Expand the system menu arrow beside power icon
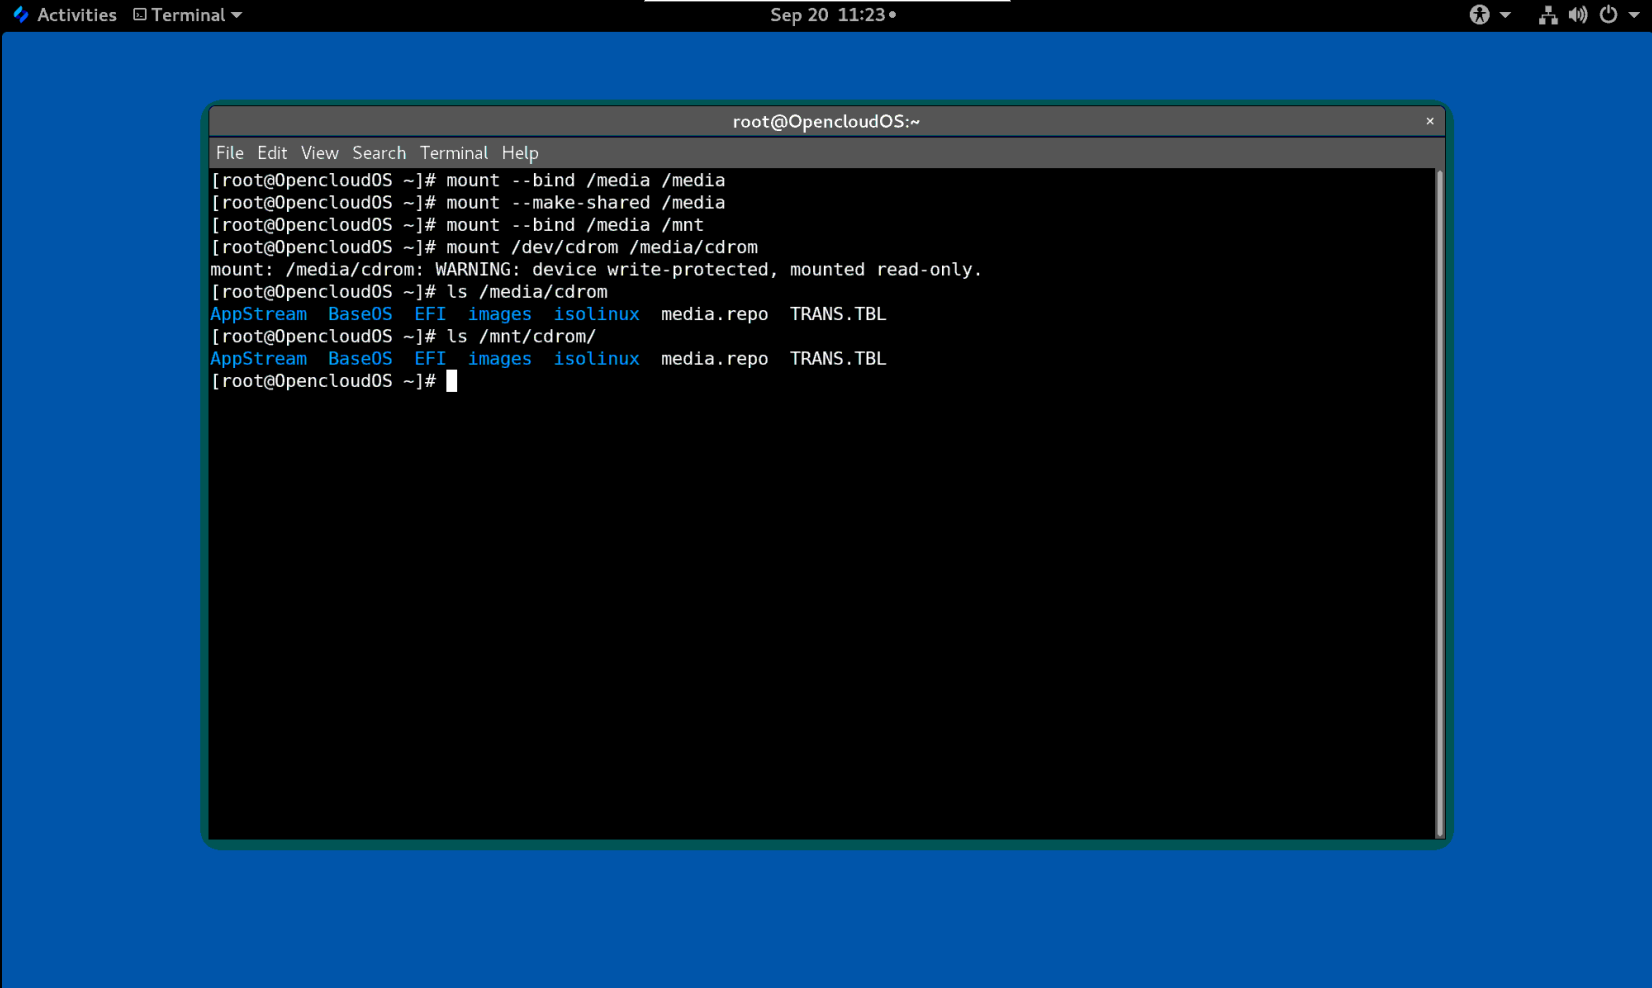 [x=1634, y=15]
